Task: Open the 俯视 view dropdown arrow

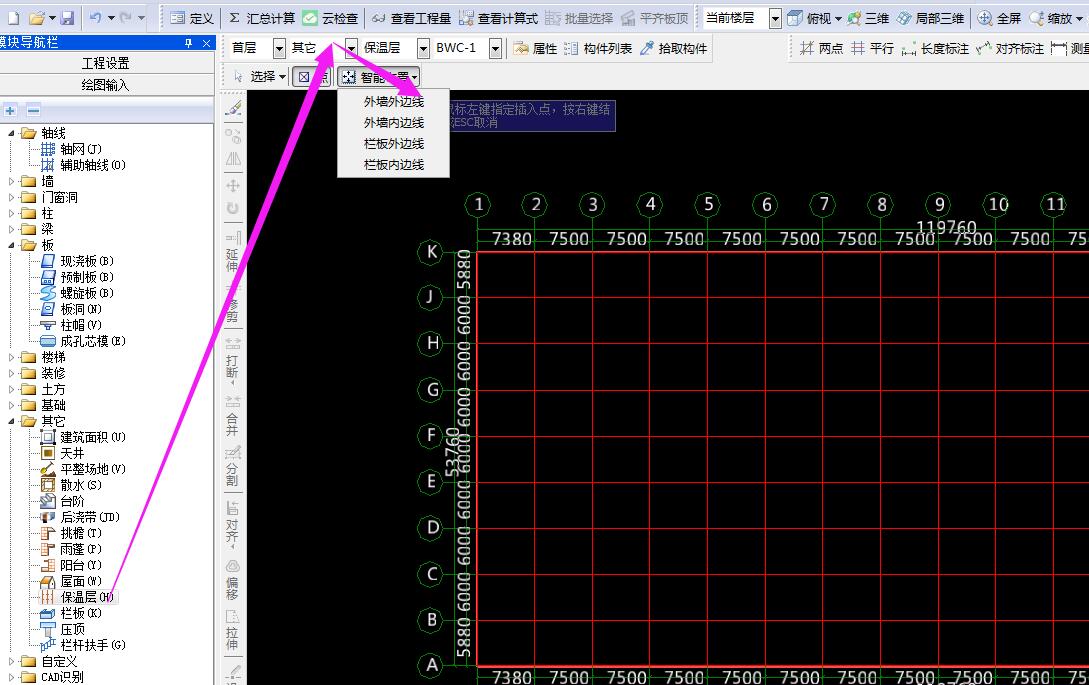Action: point(838,19)
